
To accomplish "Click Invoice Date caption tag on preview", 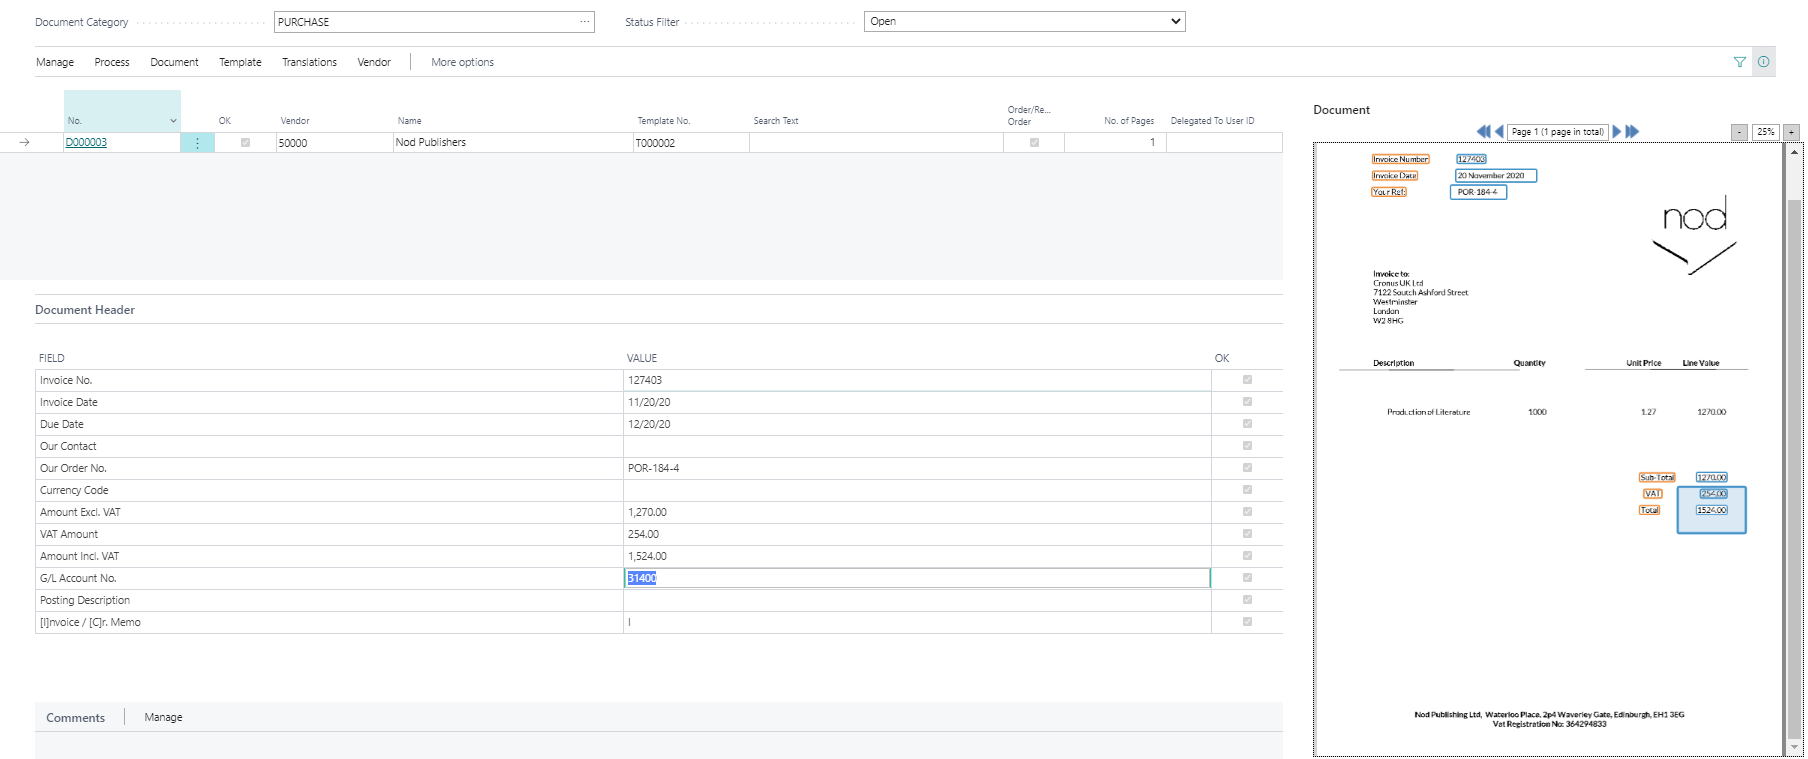I will pos(1394,175).
